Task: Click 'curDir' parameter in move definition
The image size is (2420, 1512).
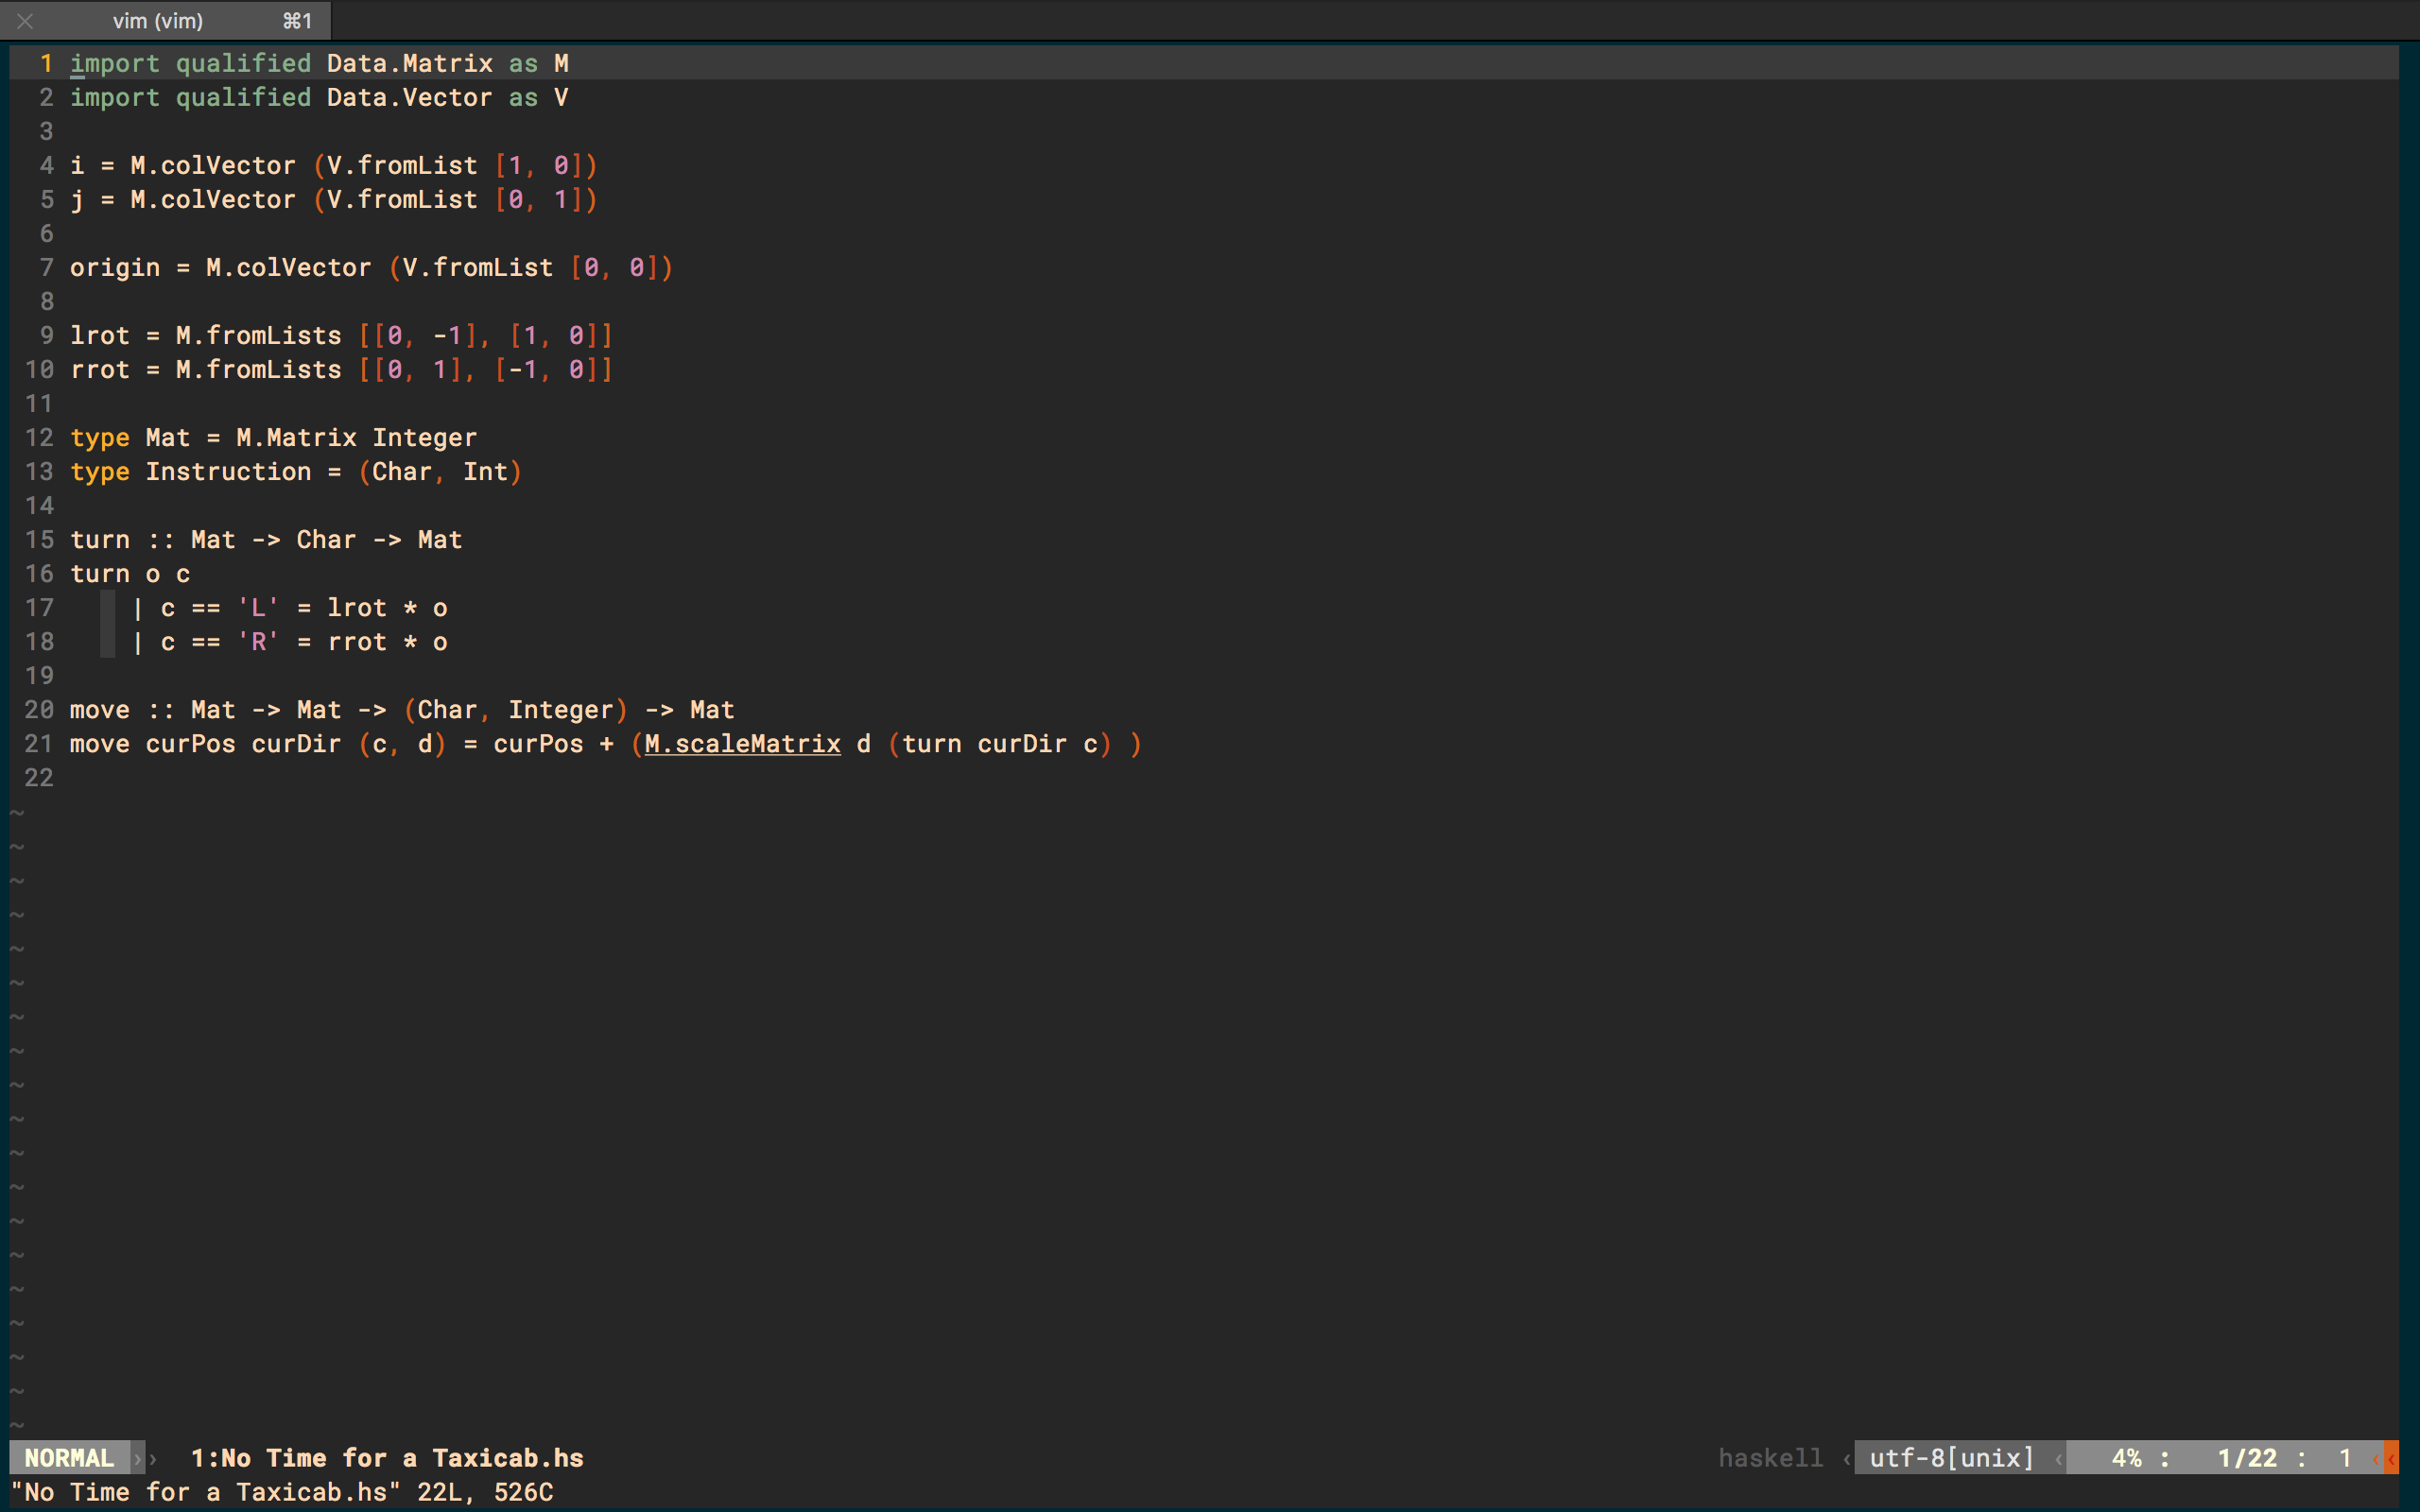Action: 296,744
